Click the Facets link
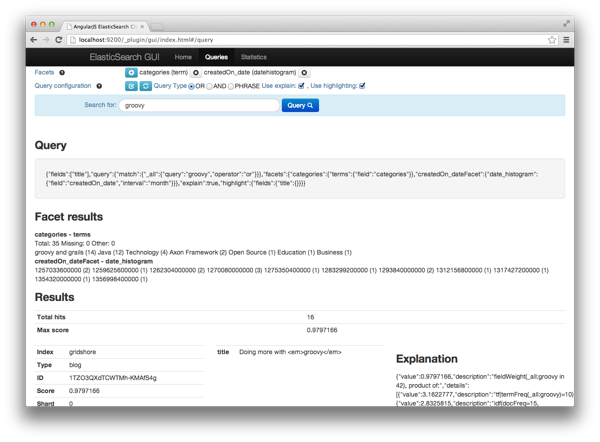Viewport: 600px width, 442px height. point(44,72)
